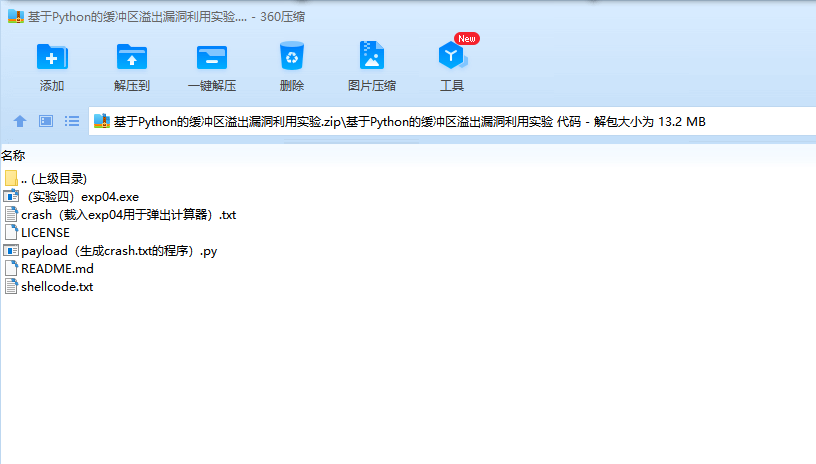Click the archive icon in address bar

coord(101,121)
